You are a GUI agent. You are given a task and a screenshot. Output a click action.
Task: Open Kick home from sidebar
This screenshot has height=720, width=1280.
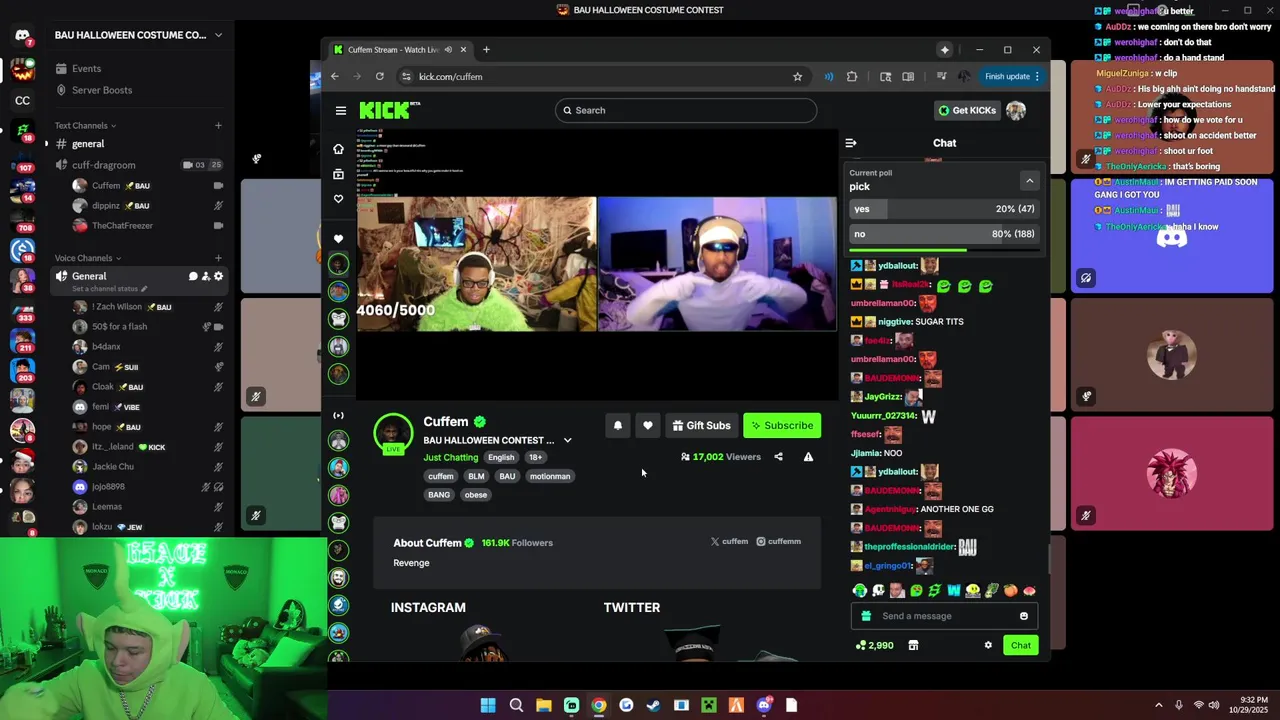tap(338, 149)
